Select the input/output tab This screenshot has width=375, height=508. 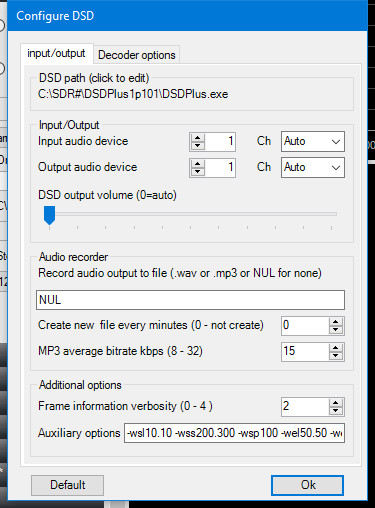coord(56,53)
